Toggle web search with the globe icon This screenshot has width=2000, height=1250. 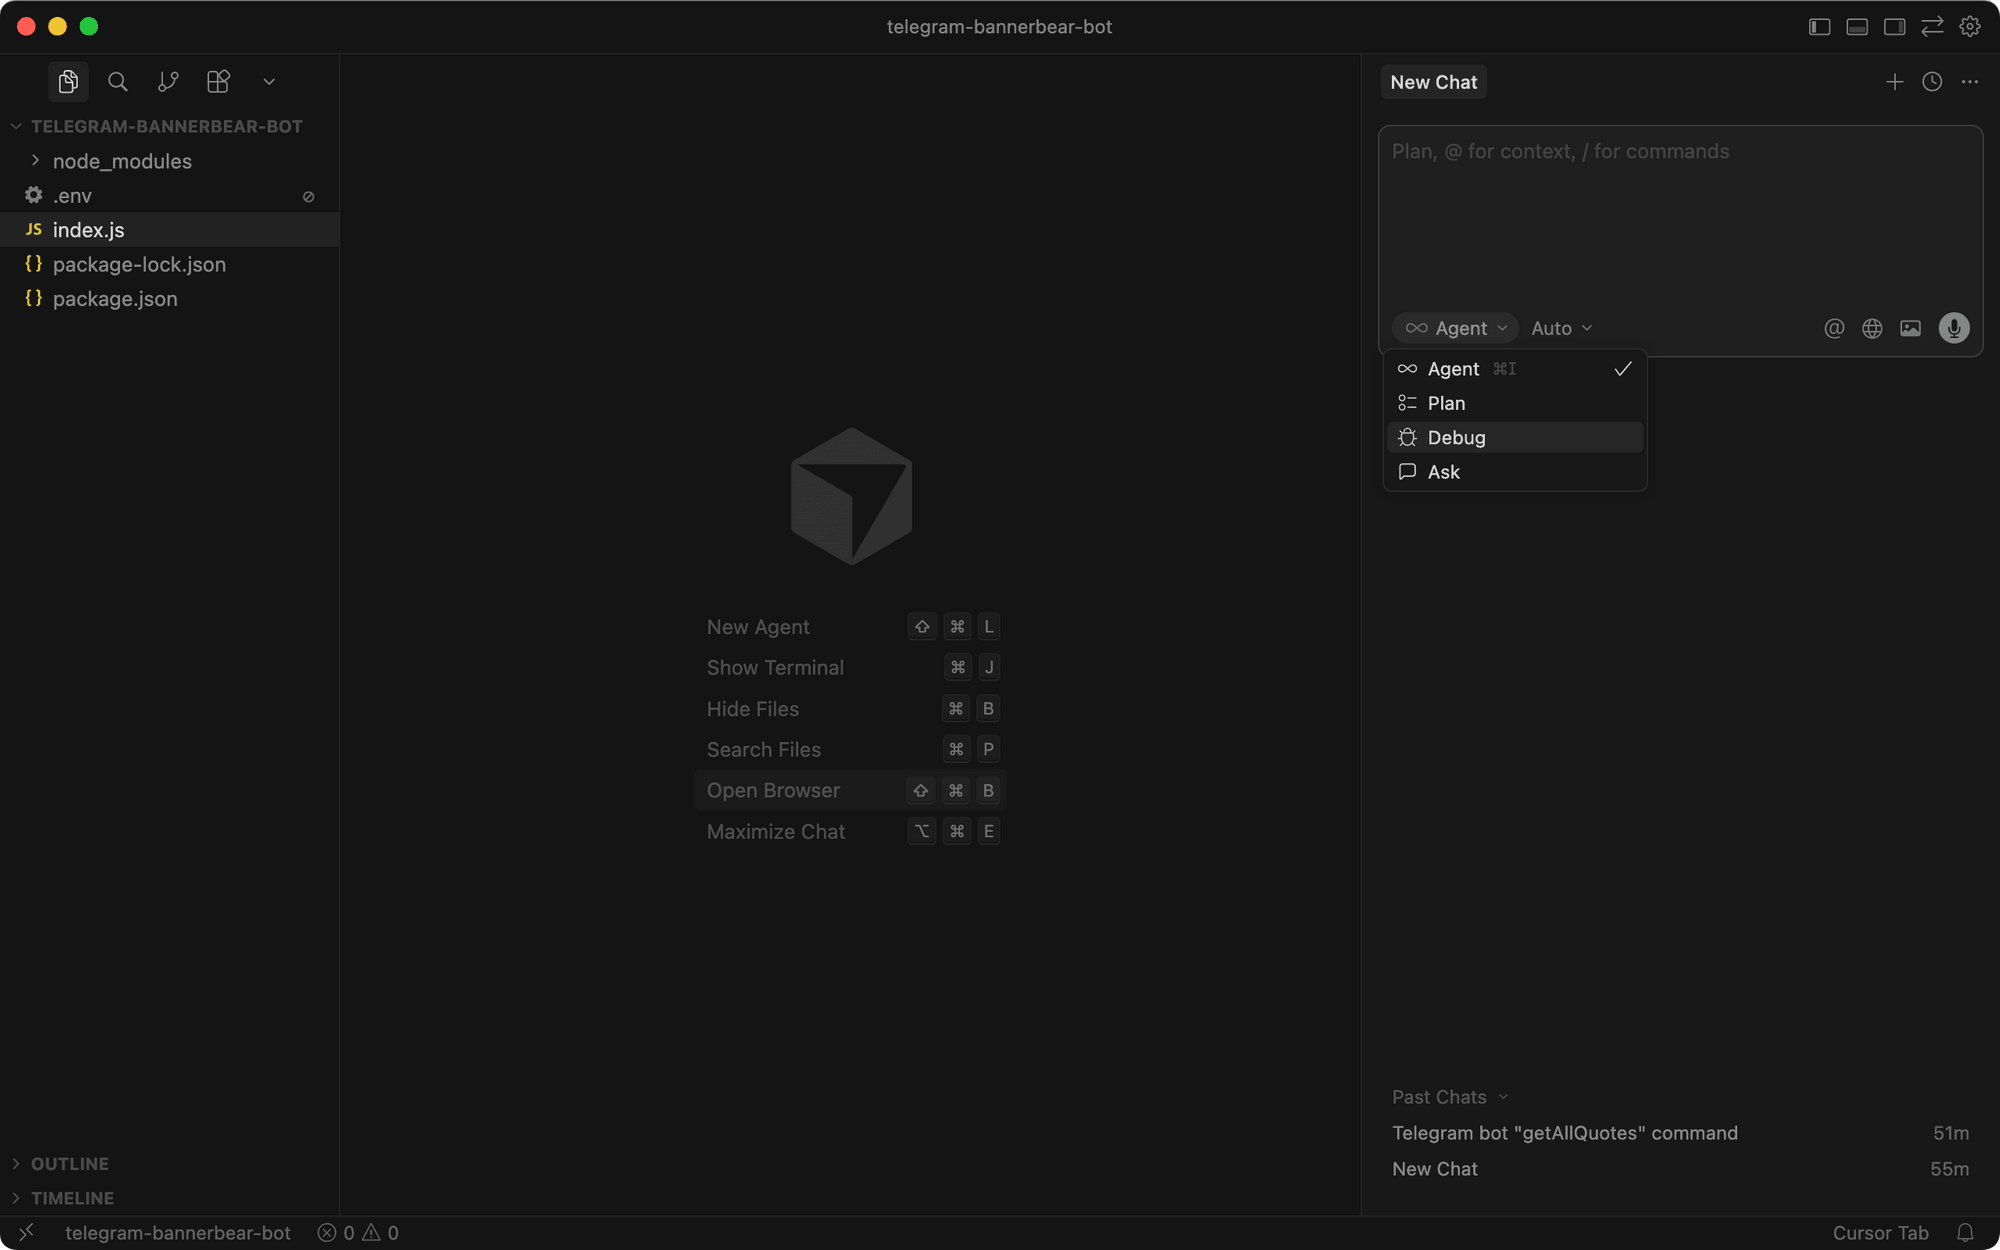point(1872,328)
